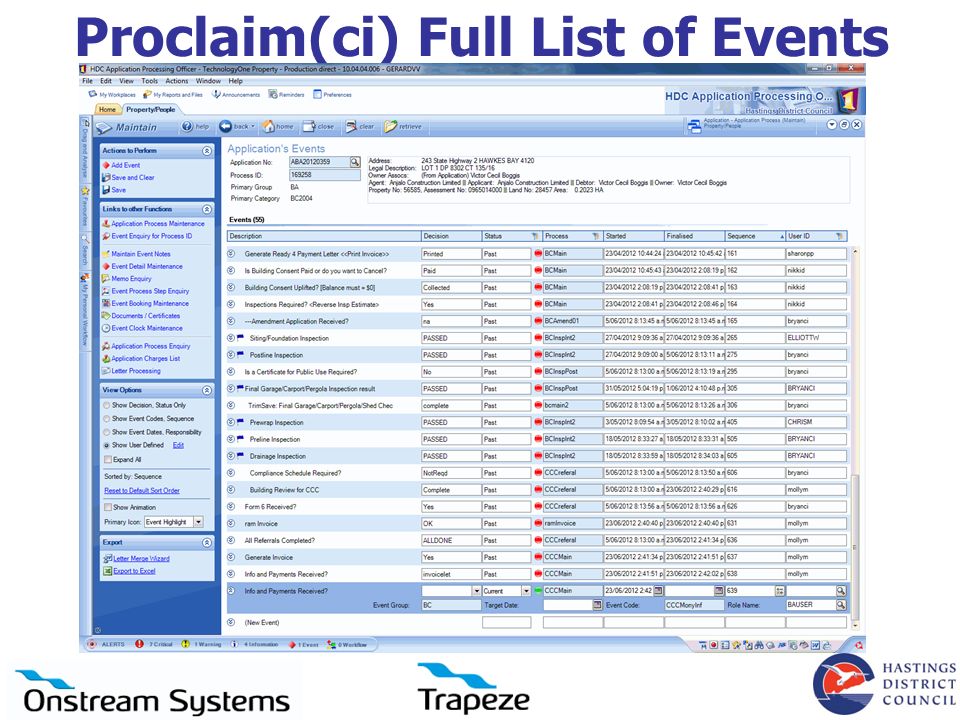Tick the Expand All checkbox
Screen dimensions: 960x720
pos(108,460)
